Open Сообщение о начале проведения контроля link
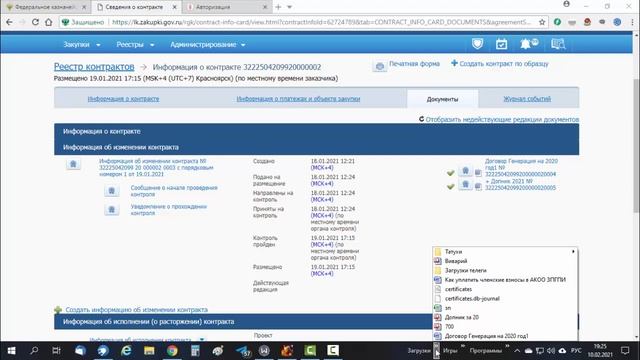640x360 pixels. (x=174, y=191)
